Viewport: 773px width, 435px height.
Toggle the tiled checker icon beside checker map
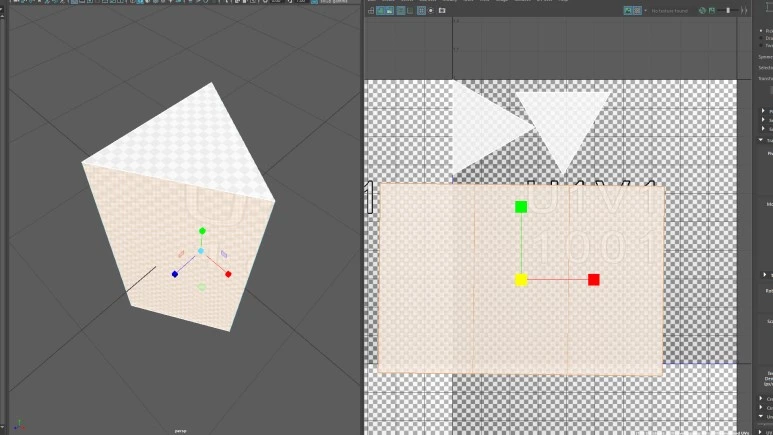pos(637,11)
